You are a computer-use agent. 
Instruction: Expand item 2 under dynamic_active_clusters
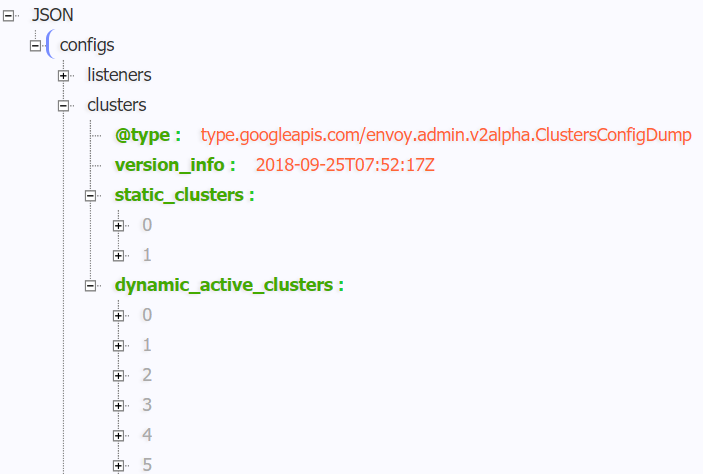tap(119, 375)
